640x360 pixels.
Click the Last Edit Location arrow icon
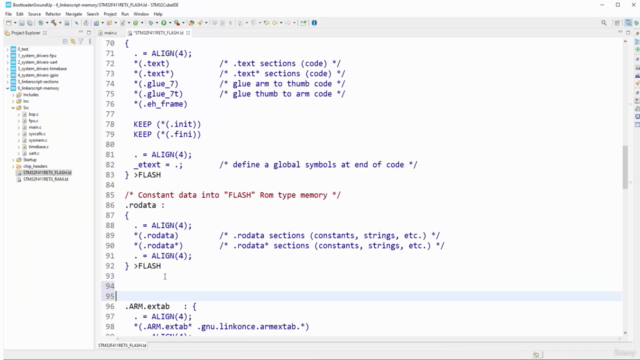[266, 23]
